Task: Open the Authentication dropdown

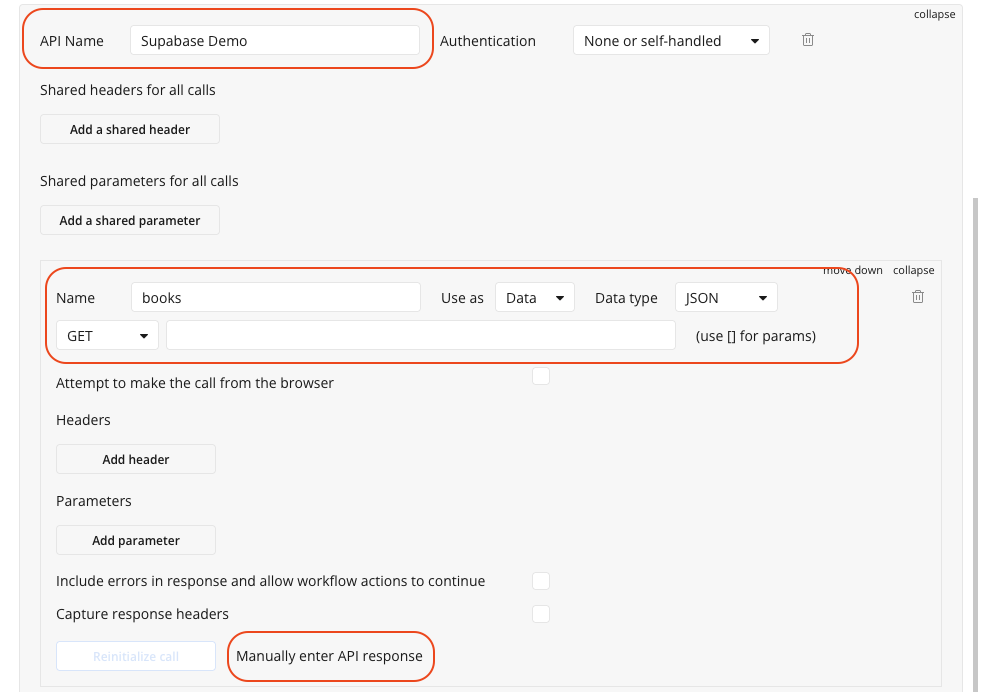Action: tap(671, 41)
